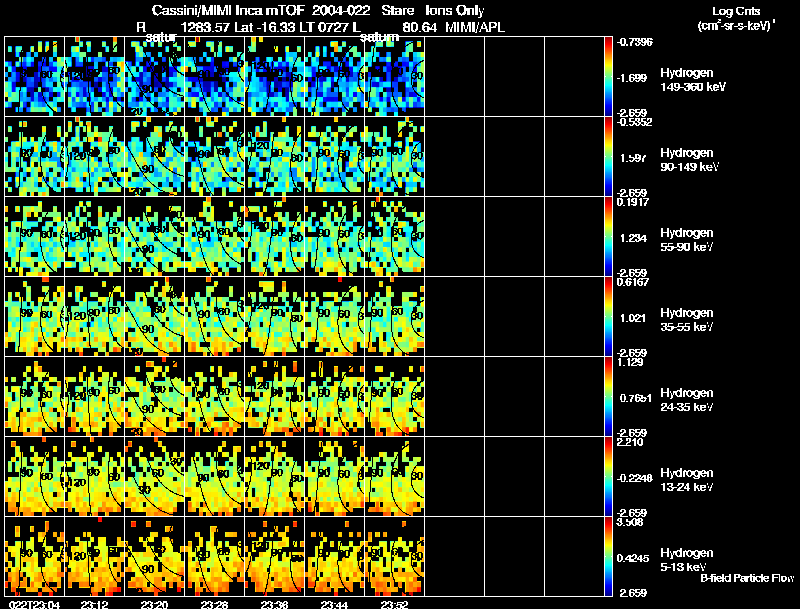Click the 'Hydrogen 5-13 keV' row label
This screenshot has height=609, width=800.
click(687, 560)
